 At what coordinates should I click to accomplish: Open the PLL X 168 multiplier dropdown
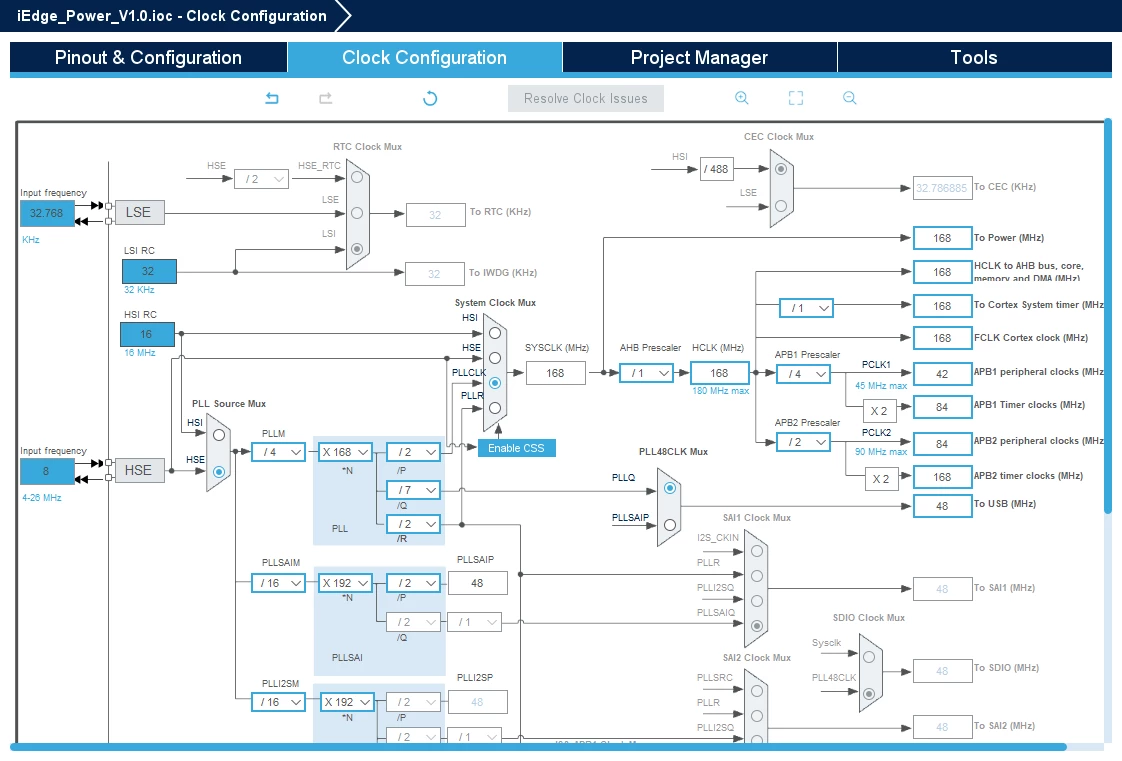pyautogui.click(x=346, y=452)
